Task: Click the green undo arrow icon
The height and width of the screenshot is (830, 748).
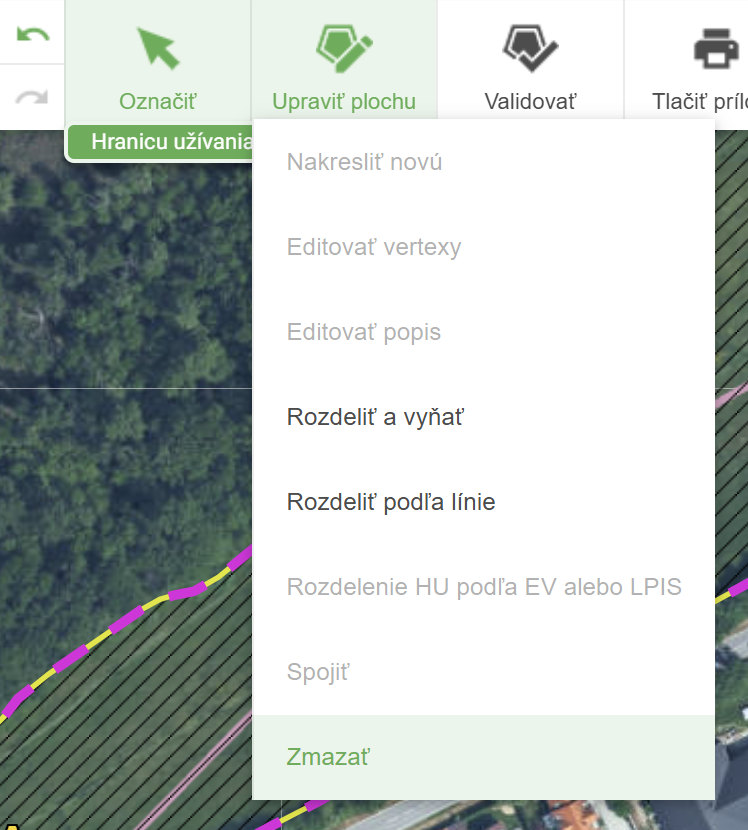Action: tap(33, 34)
